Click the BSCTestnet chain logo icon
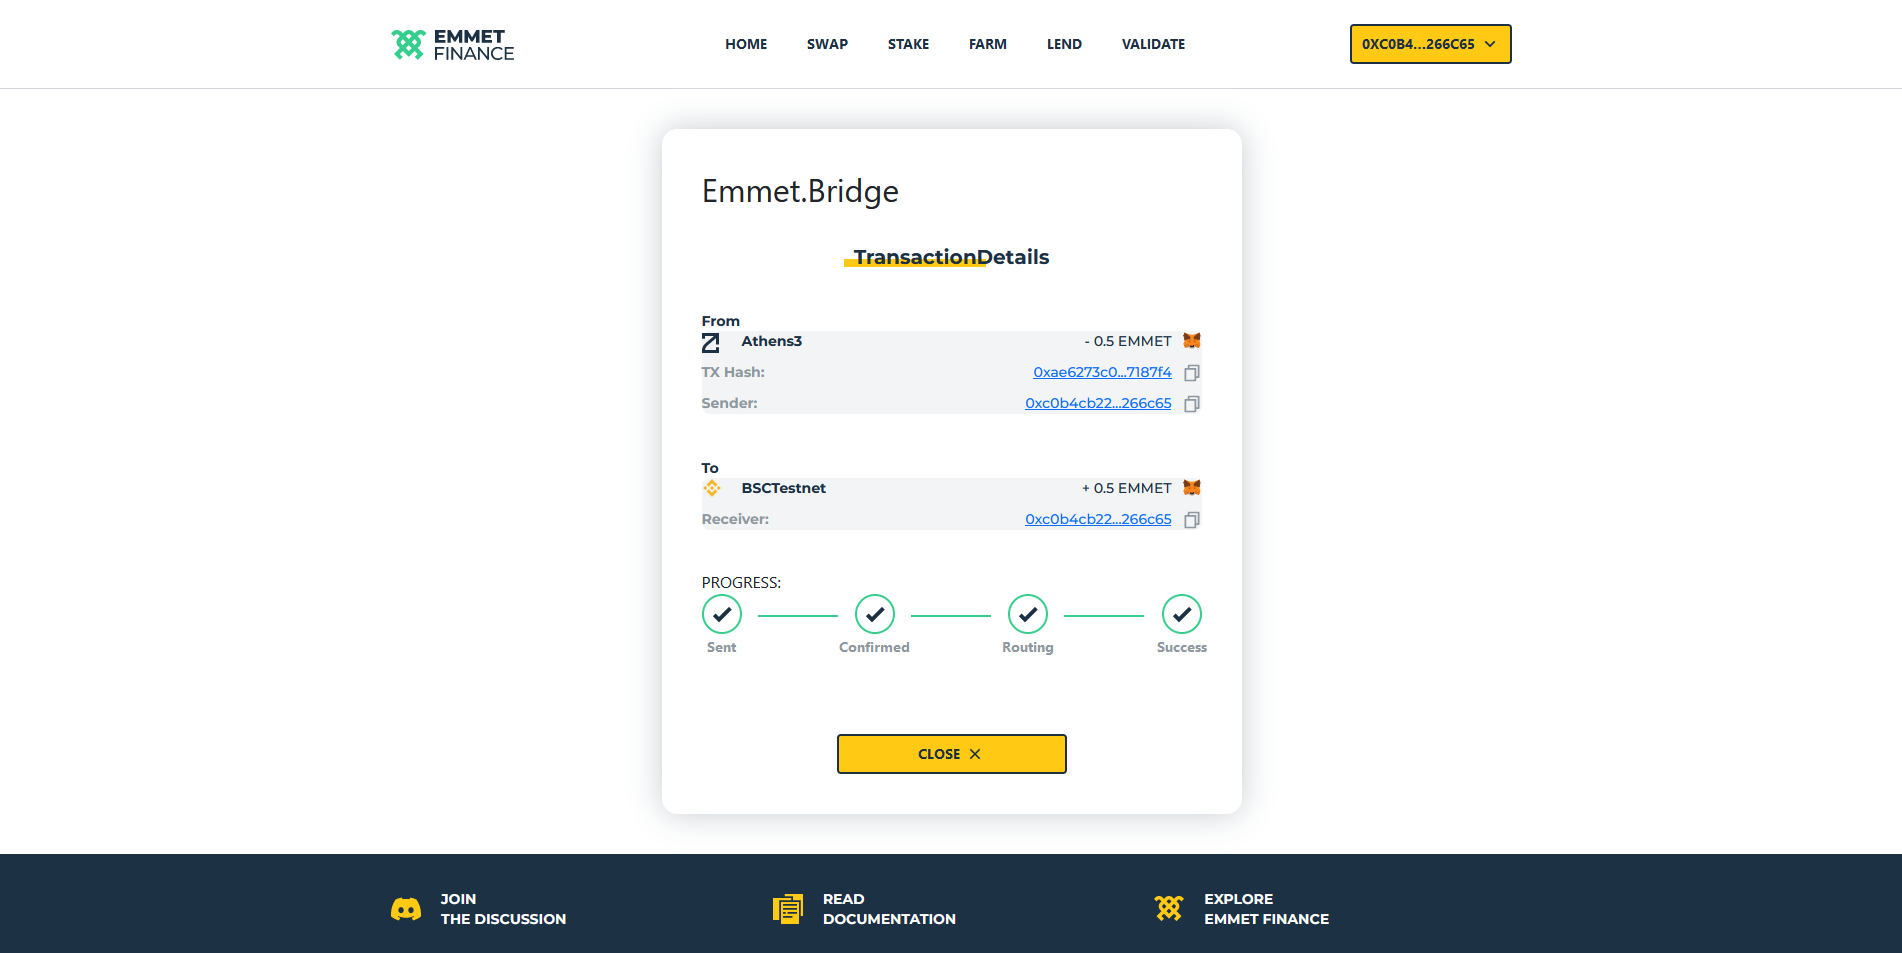 pyautogui.click(x=712, y=488)
